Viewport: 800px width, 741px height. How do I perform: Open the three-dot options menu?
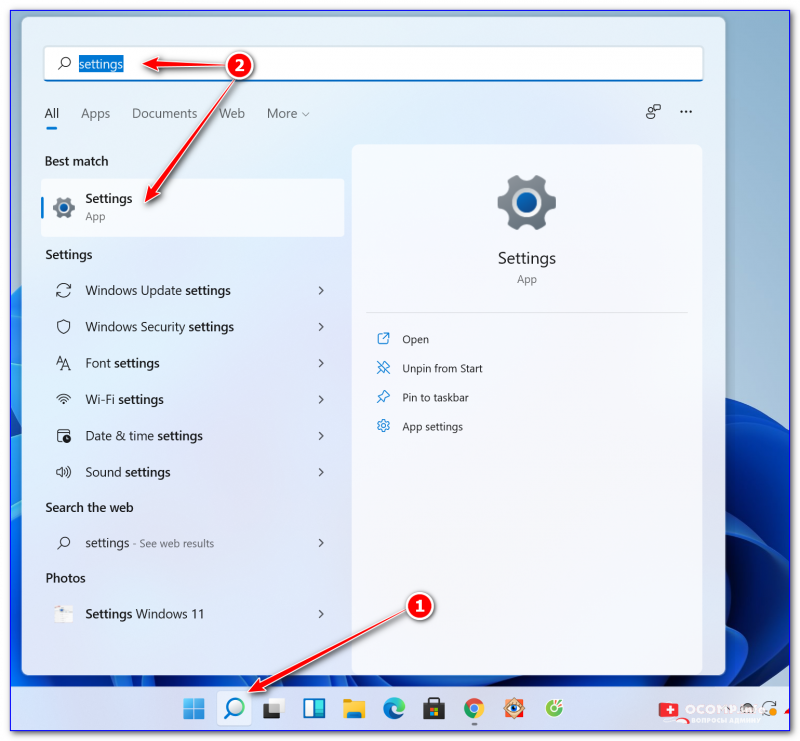click(686, 112)
